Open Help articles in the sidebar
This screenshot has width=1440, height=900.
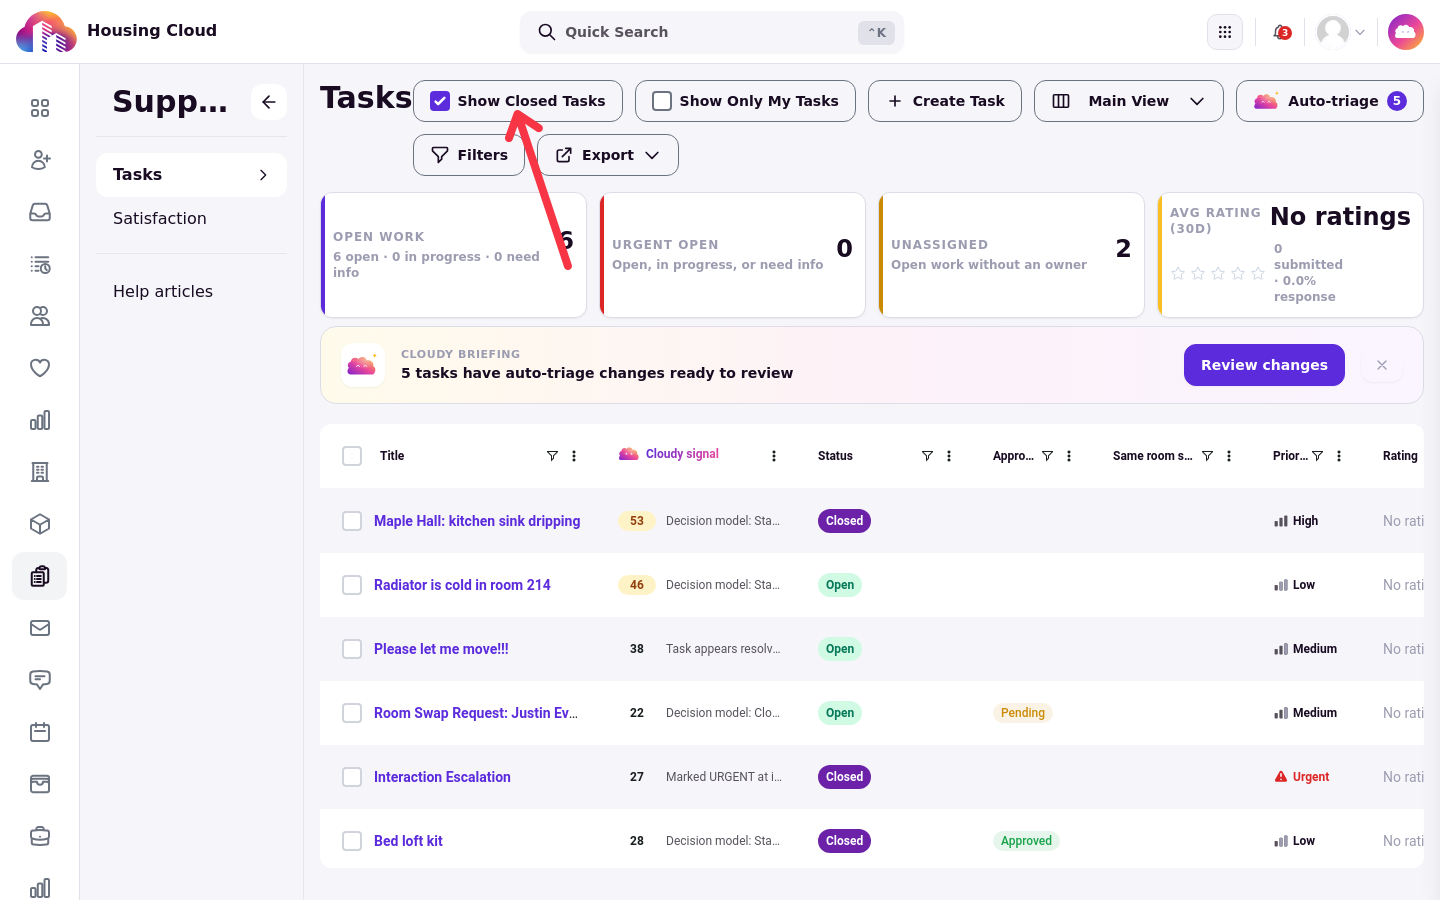pyautogui.click(x=163, y=291)
